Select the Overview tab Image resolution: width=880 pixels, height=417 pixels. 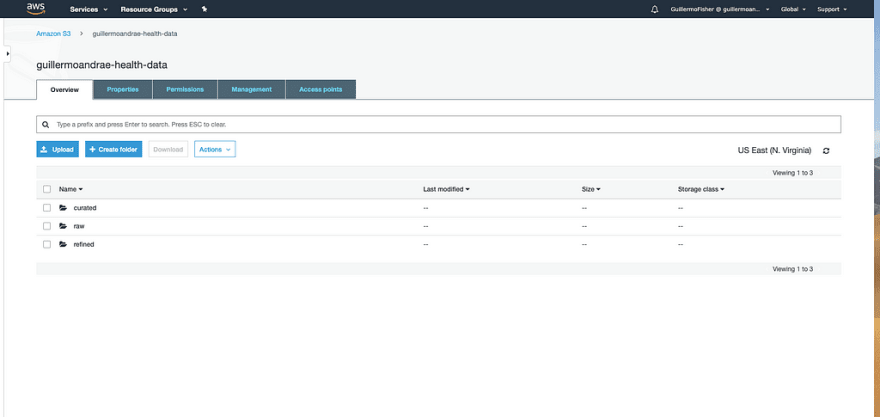tap(65, 89)
